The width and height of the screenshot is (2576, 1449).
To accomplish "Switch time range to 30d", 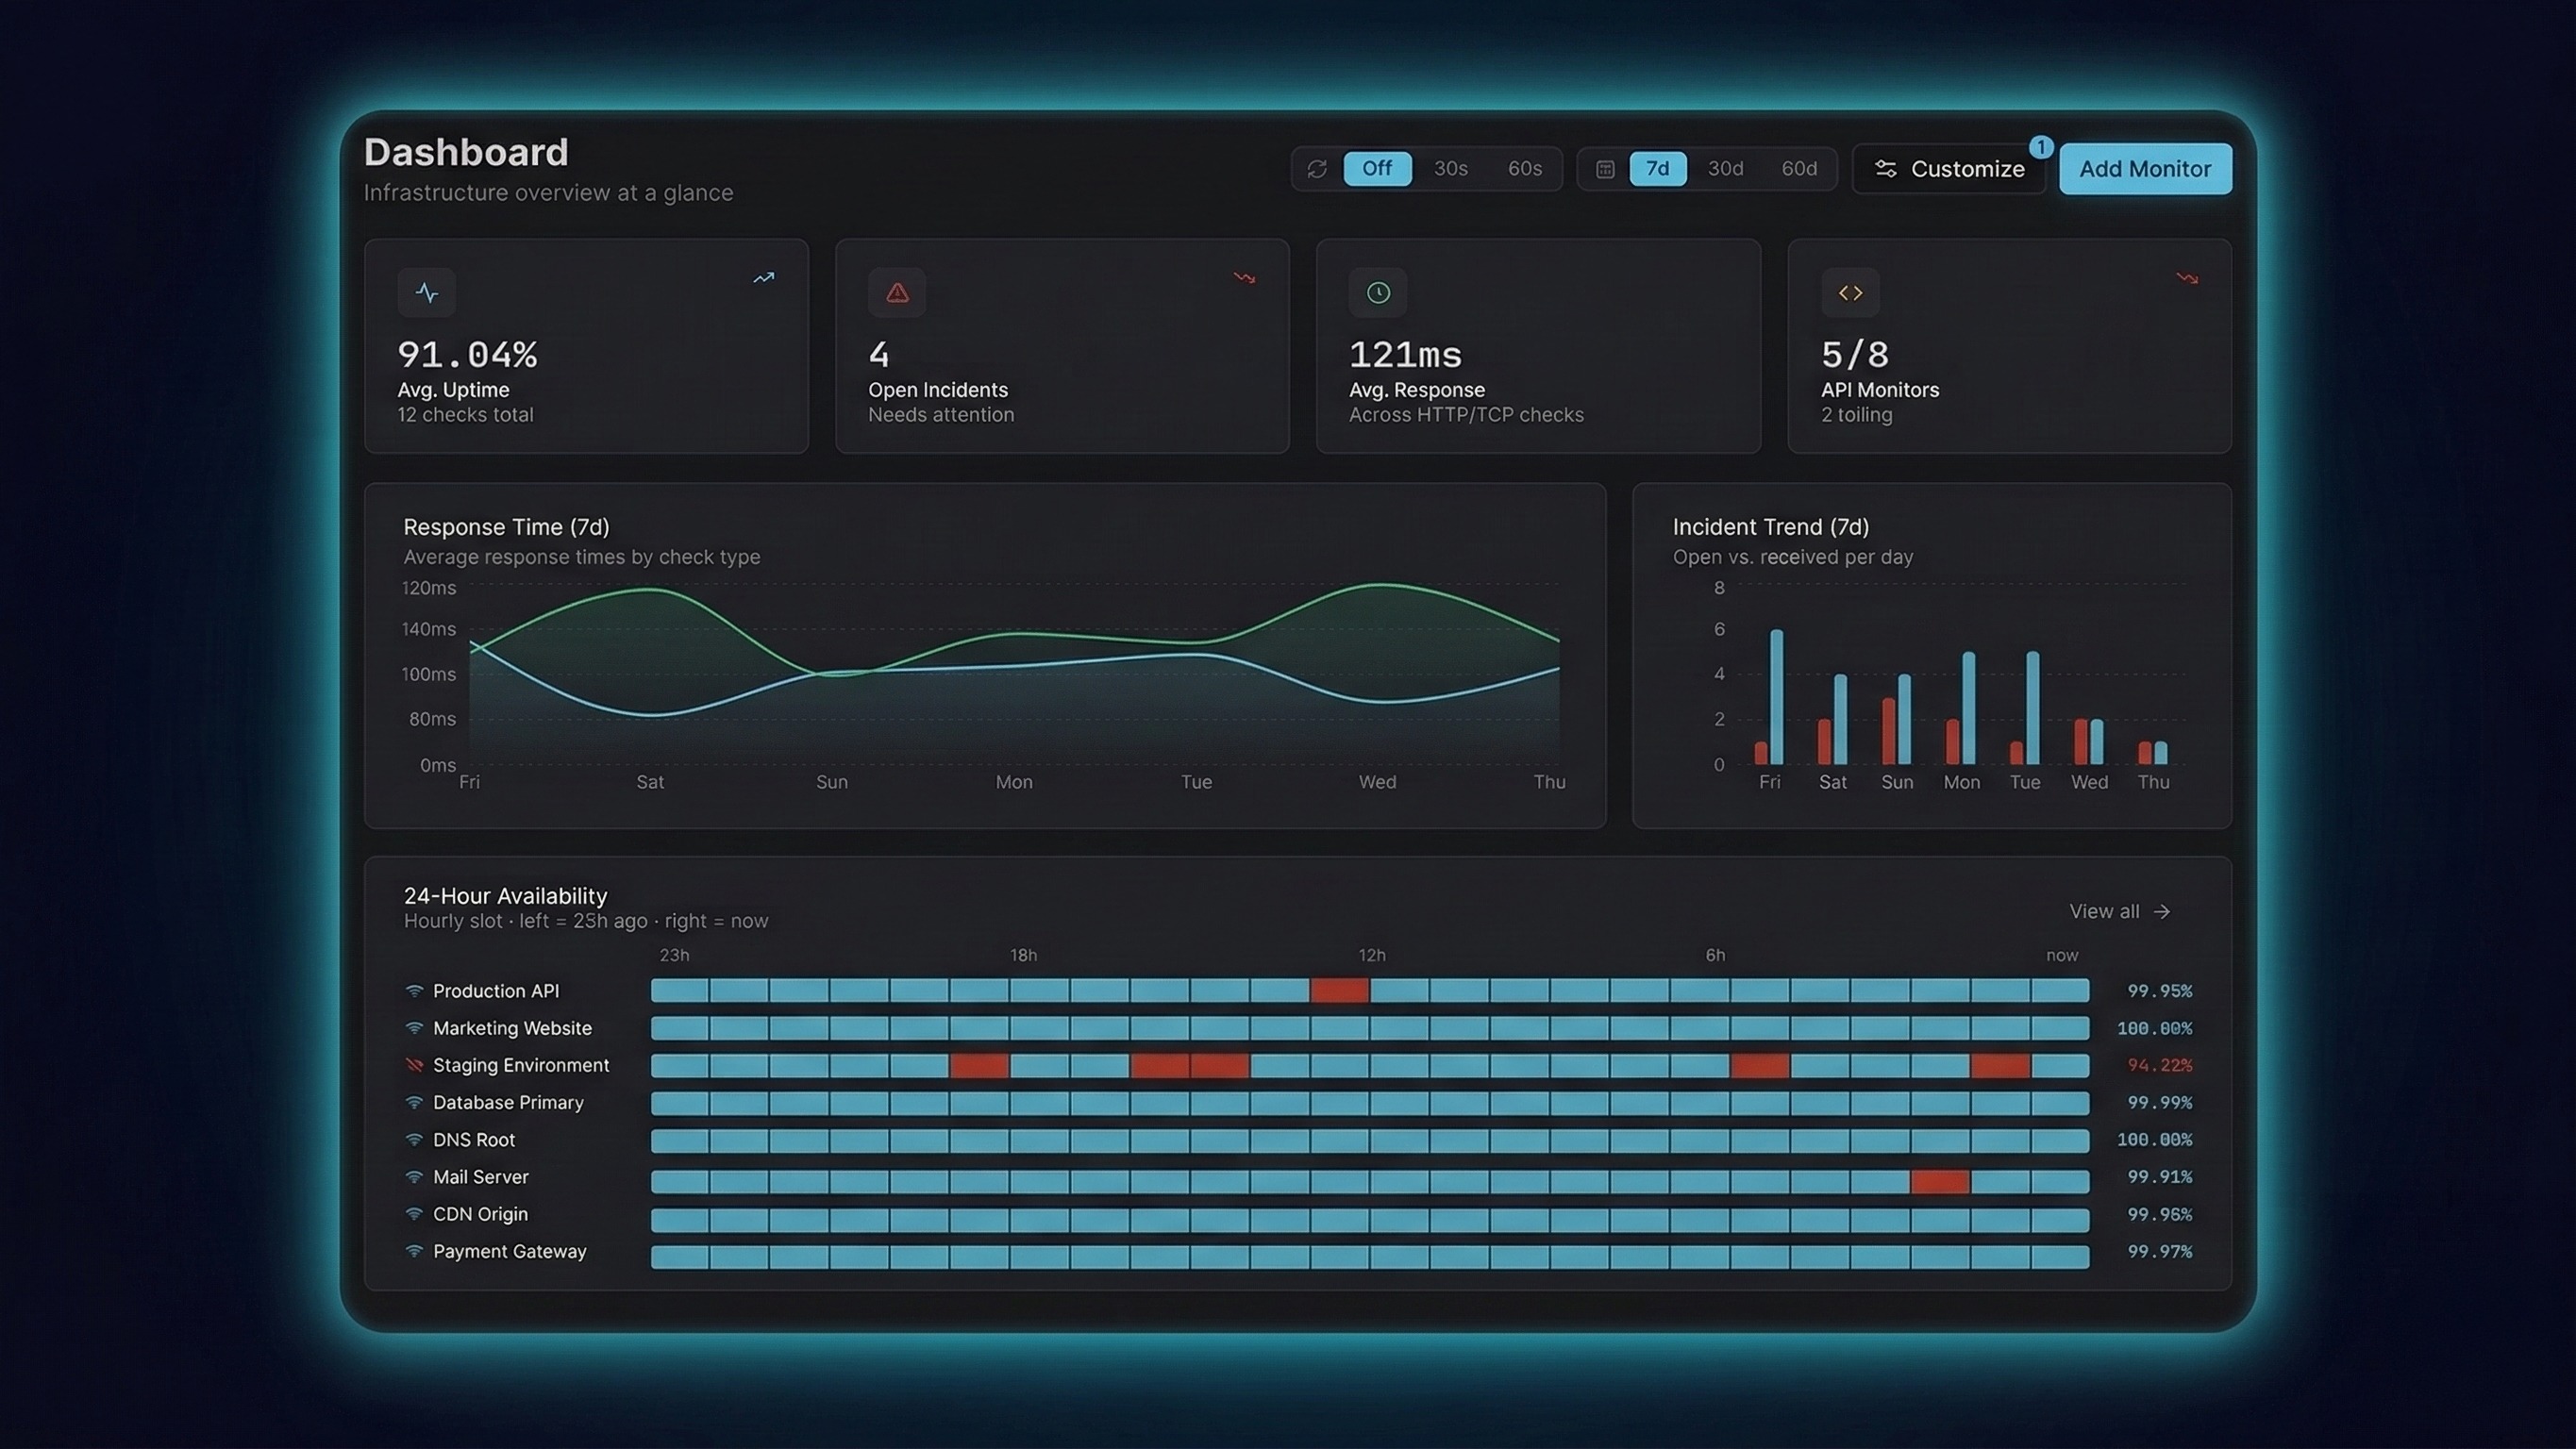I will [x=1725, y=168].
